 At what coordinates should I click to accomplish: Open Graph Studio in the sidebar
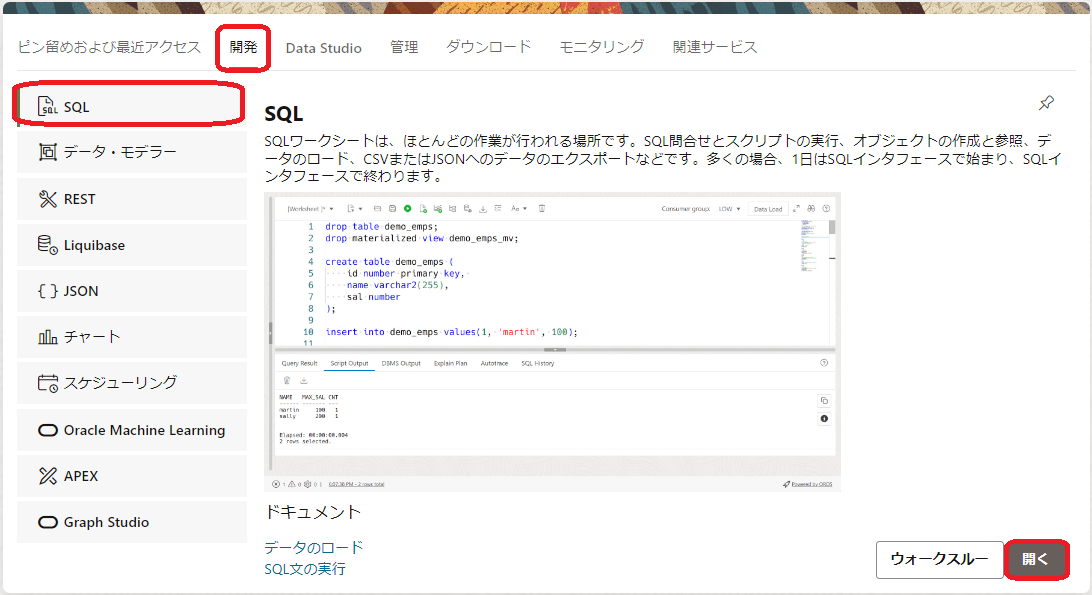pyautogui.click(x=131, y=522)
